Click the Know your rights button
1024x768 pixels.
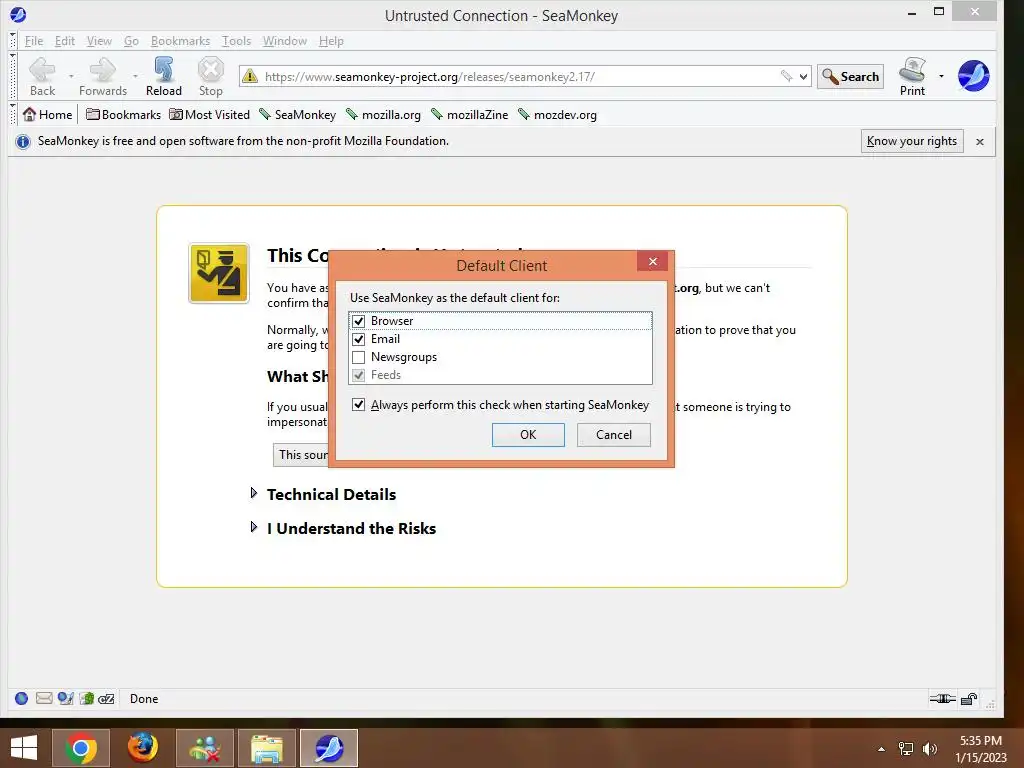[x=912, y=141]
